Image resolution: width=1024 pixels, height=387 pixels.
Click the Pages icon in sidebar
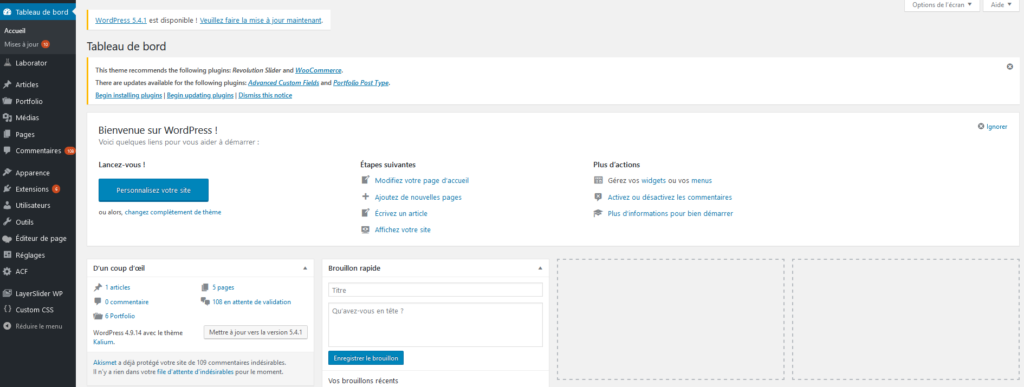[x=7, y=134]
